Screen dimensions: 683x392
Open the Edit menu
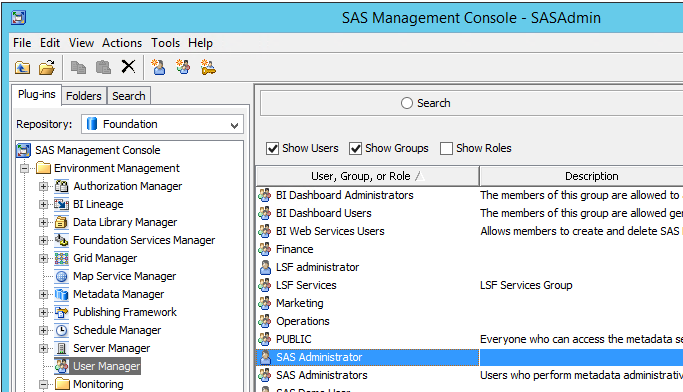[x=50, y=43]
